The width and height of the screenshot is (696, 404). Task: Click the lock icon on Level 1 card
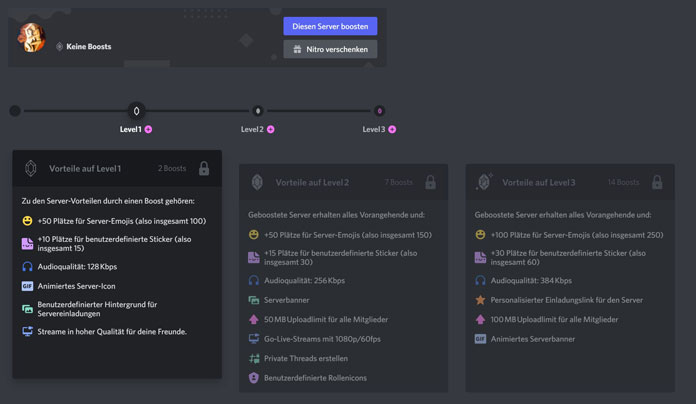204,168
